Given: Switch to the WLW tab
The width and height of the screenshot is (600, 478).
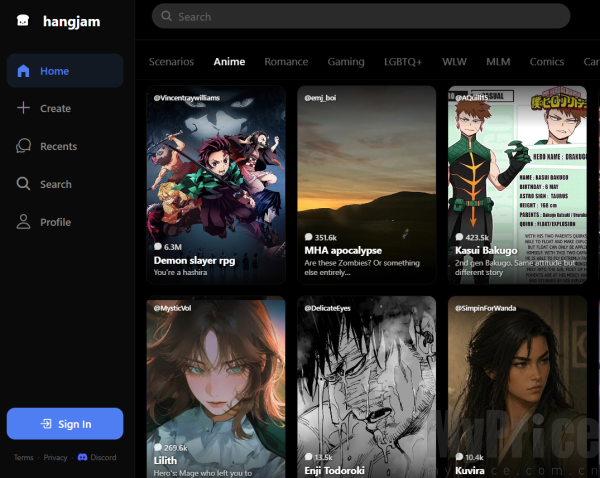Looking at the screenshot, I should pos(454,62).
